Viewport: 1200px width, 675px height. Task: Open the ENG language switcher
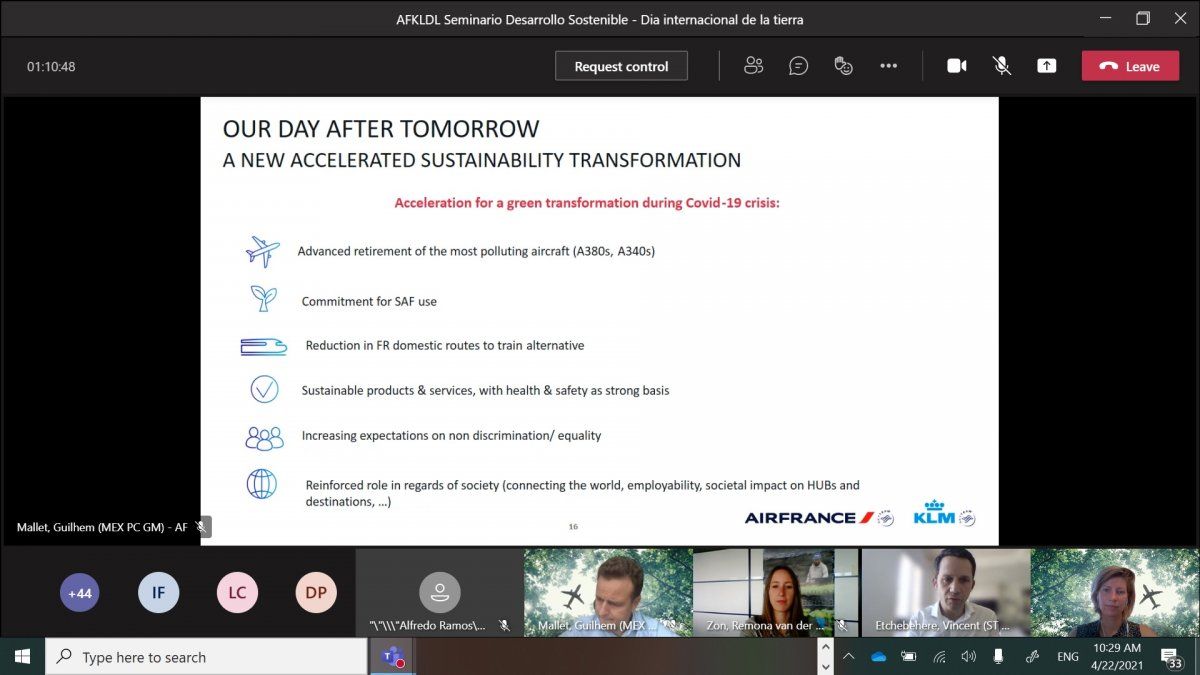click(x=1066, y=657)
